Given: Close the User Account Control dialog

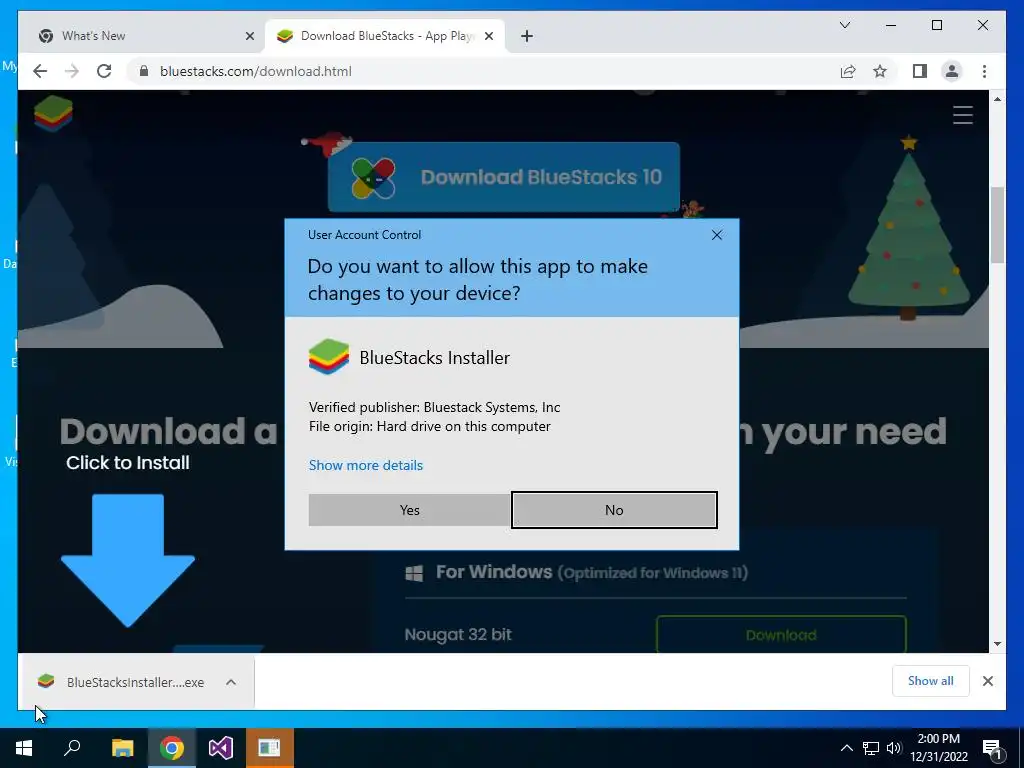Looking at the screenshot, I should pyautogui.click(x=716, y=235).
